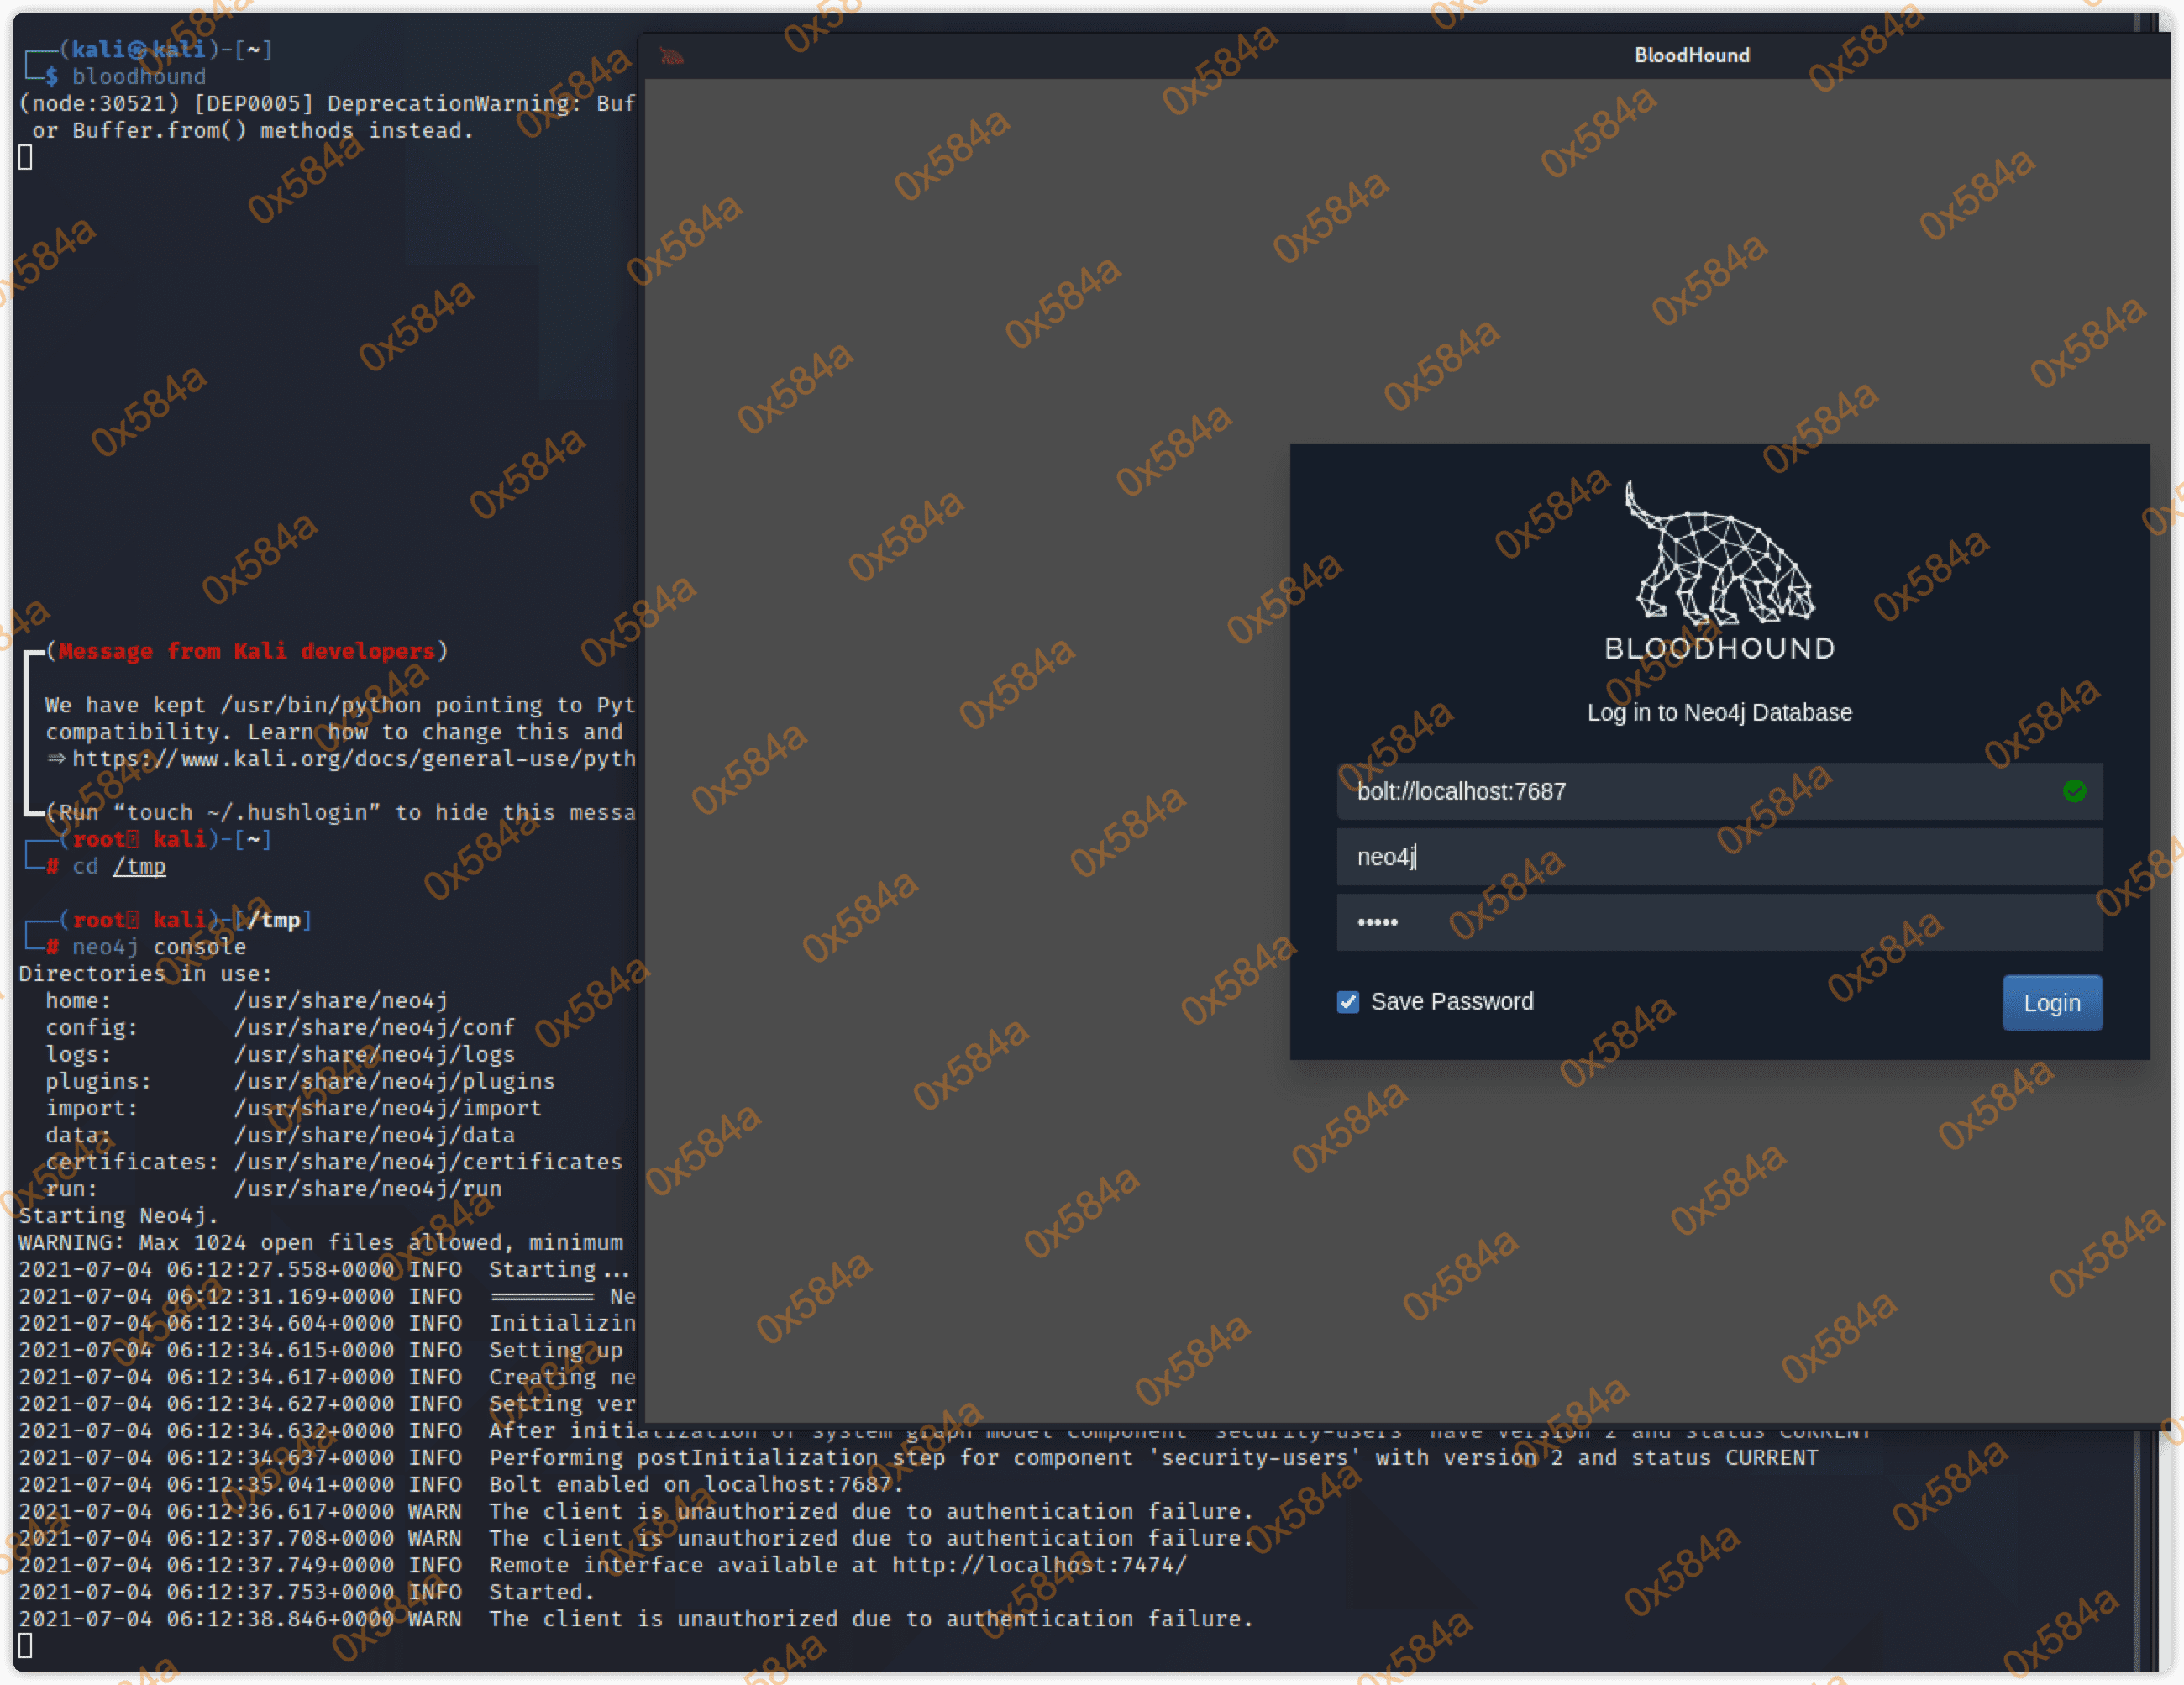Open the kali.org docs link in terminal
The height and width of the screenshot is (1685, 2184).
(x=352, y=759)
